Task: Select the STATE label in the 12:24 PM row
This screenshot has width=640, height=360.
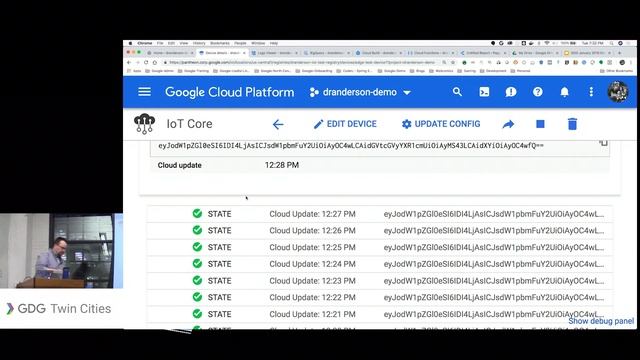Action: (220, 264)
